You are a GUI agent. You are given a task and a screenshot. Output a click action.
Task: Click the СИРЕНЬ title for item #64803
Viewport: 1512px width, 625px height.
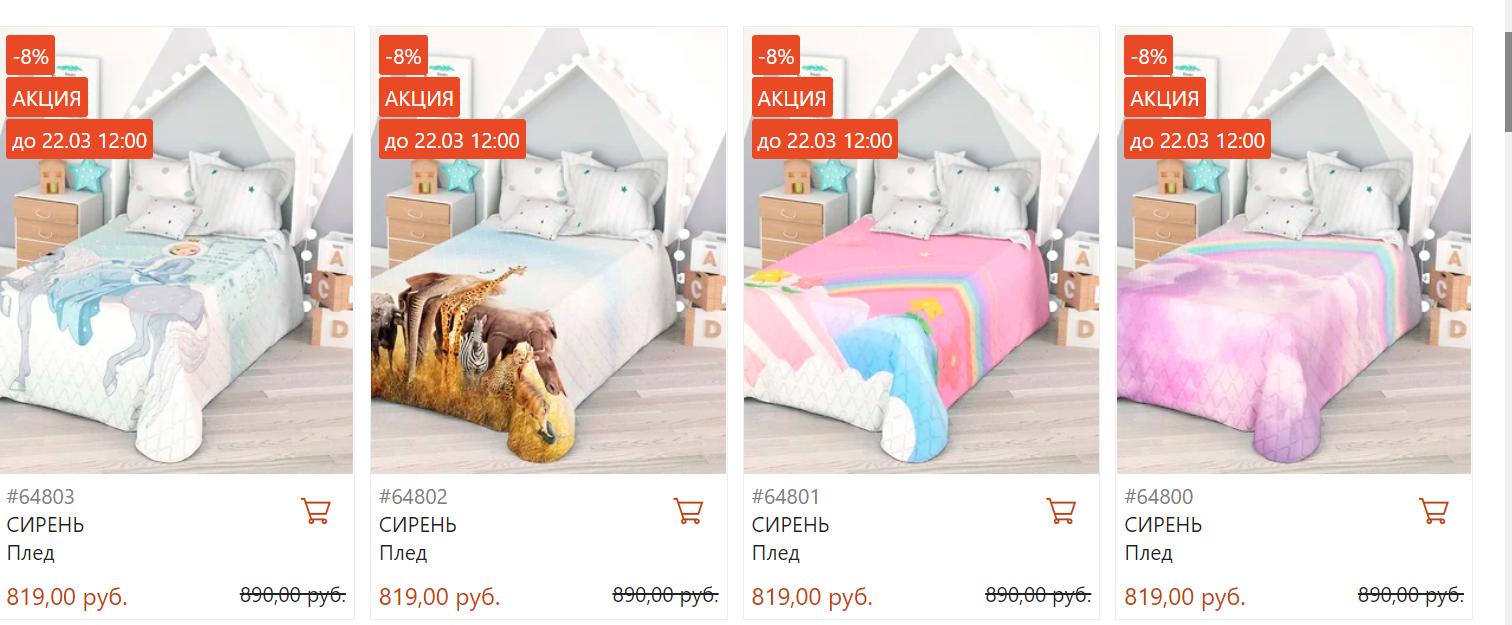[x=45, y=525]
